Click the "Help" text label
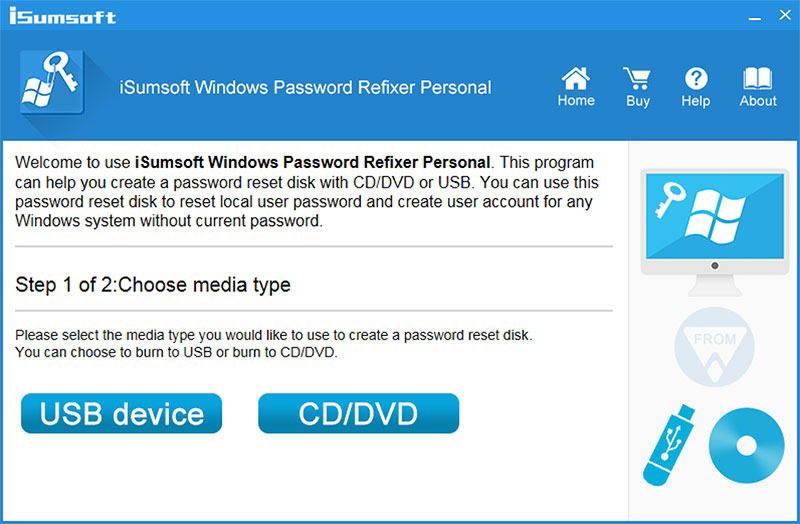This screenshot has height=524, width=800. click(x=696, y=101)
